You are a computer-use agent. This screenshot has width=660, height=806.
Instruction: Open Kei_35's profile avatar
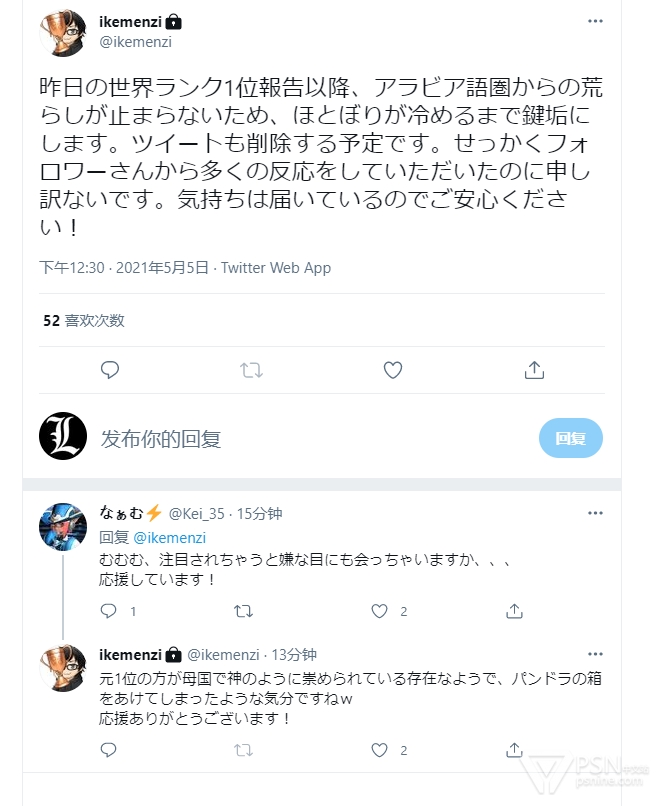pos(62,525)
